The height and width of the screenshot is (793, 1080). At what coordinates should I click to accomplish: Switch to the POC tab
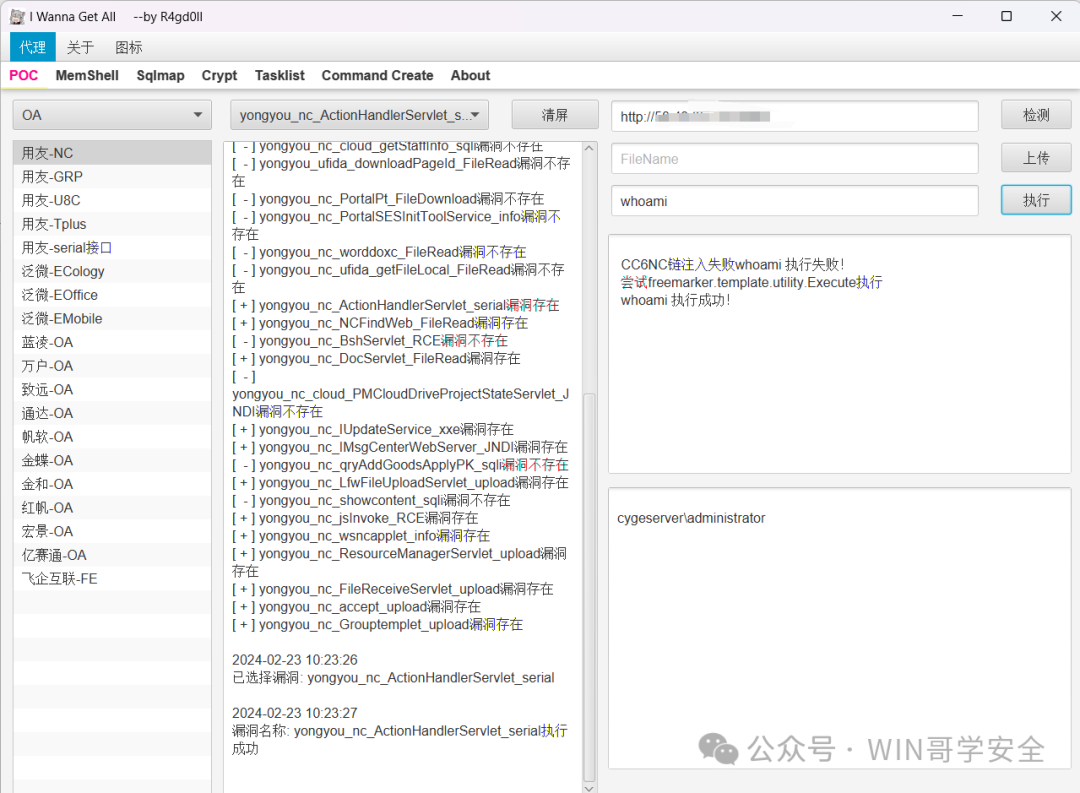point(23,76)
